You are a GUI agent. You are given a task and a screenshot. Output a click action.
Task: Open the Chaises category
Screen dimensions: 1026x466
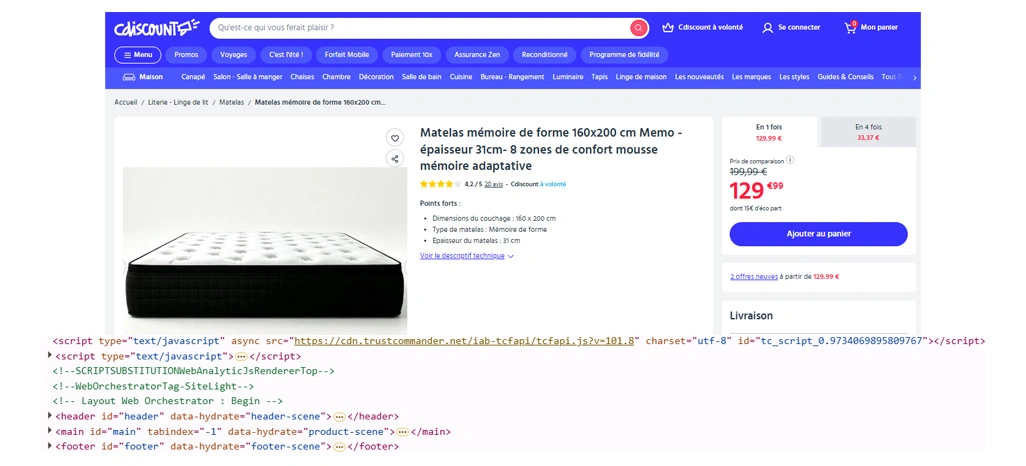[302, 77]
